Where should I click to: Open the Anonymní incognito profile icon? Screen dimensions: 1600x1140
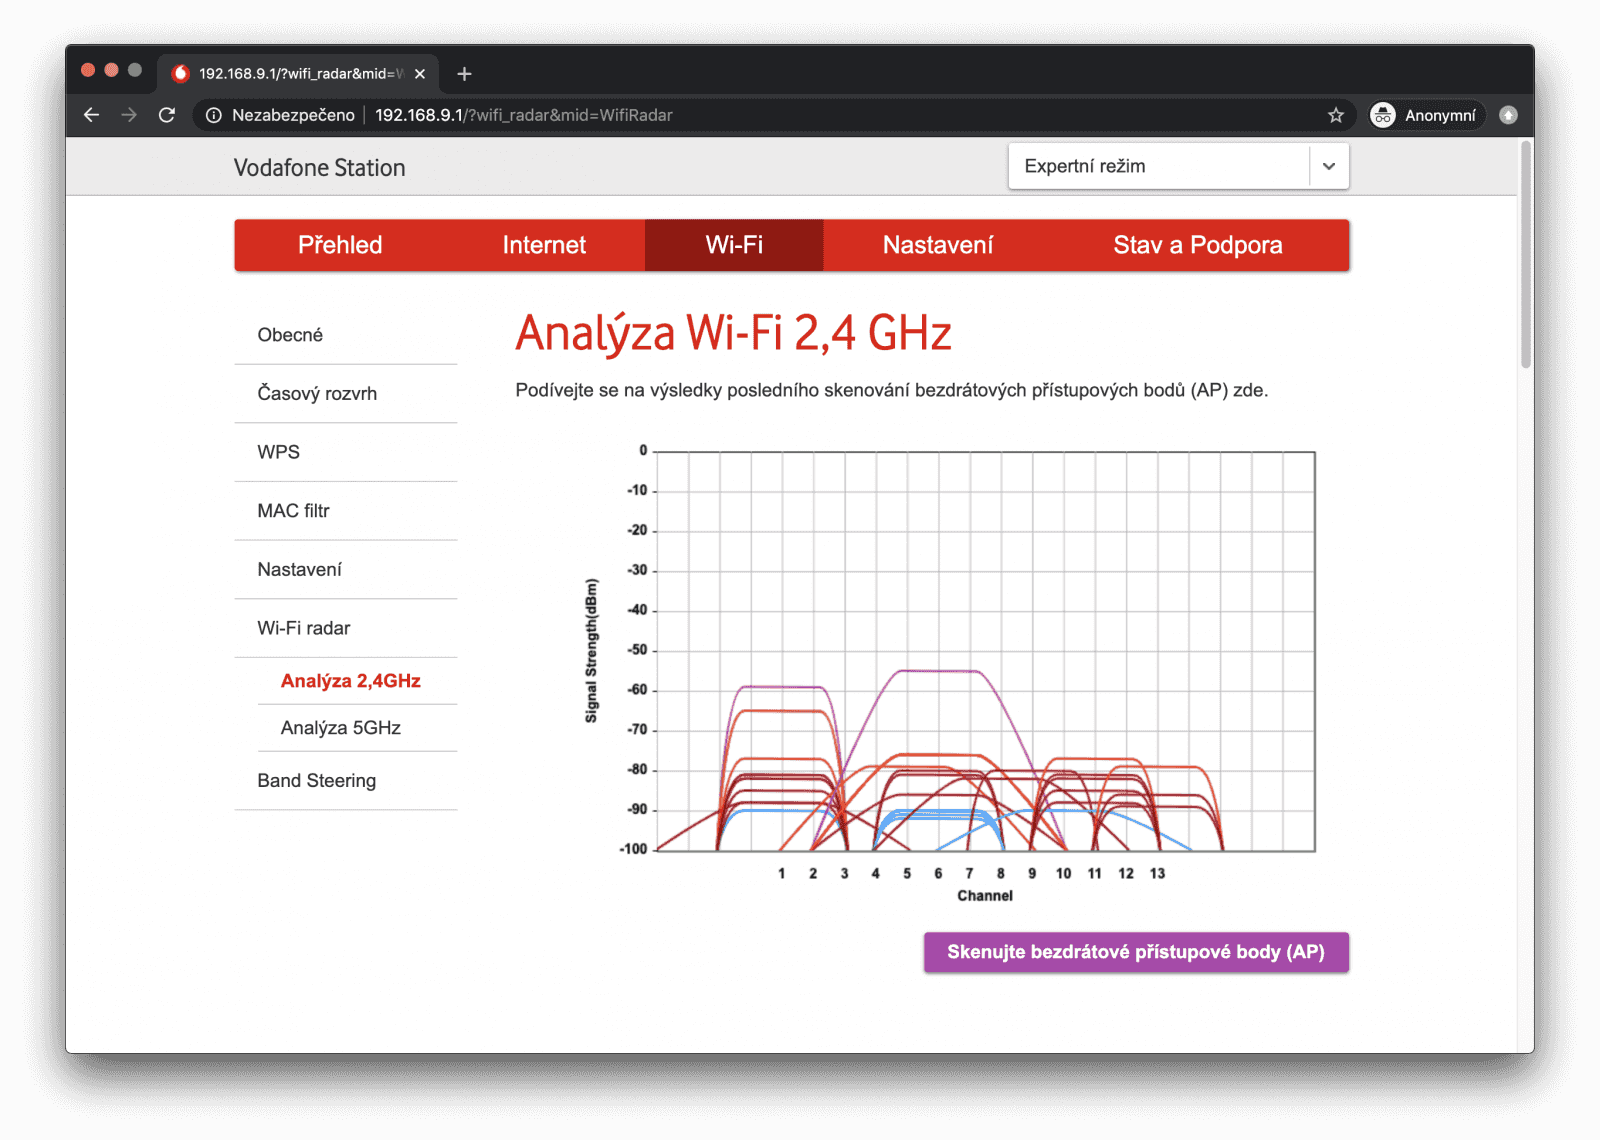click(1383, 115)
